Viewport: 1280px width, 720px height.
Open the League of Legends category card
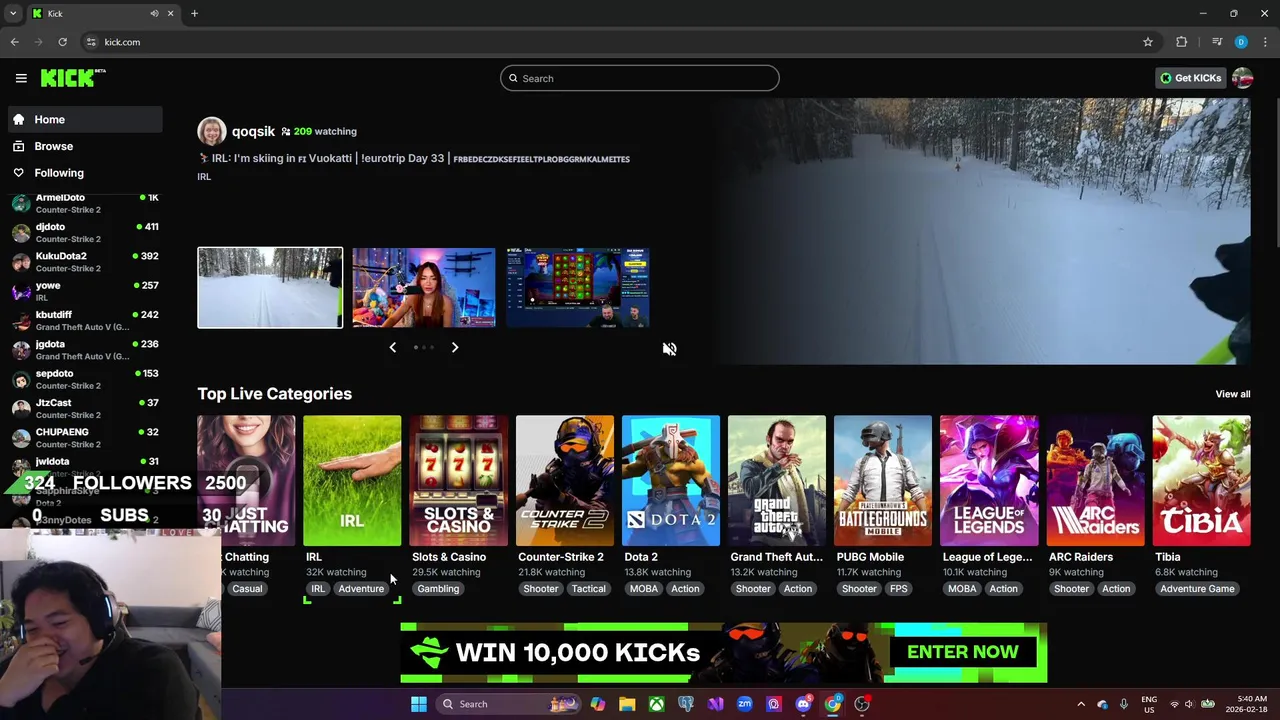click(989, 481)
